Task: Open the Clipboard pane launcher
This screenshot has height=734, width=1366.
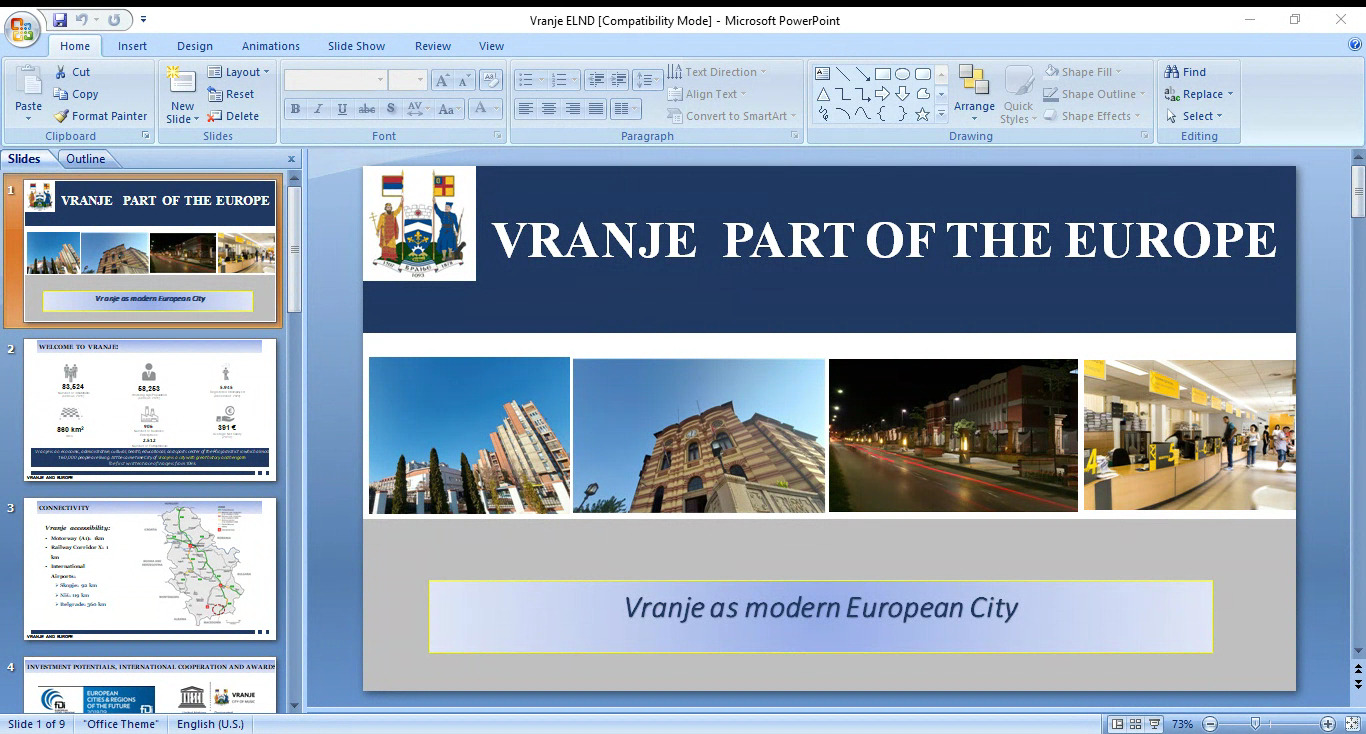Action: click(x=145, y=135)
